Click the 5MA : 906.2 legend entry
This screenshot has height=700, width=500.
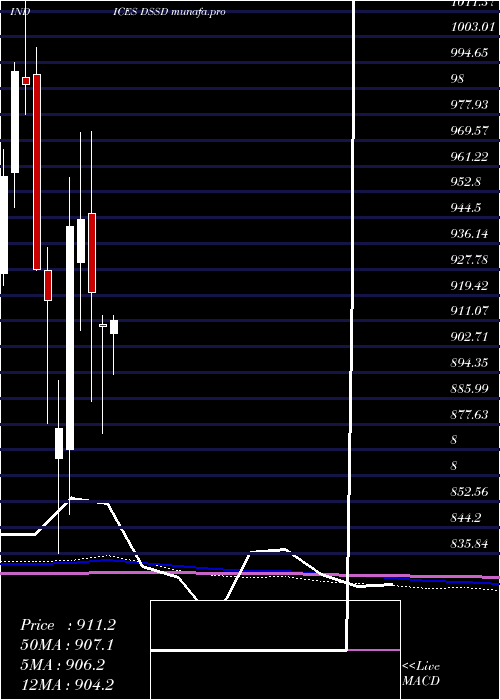[62, 665]
